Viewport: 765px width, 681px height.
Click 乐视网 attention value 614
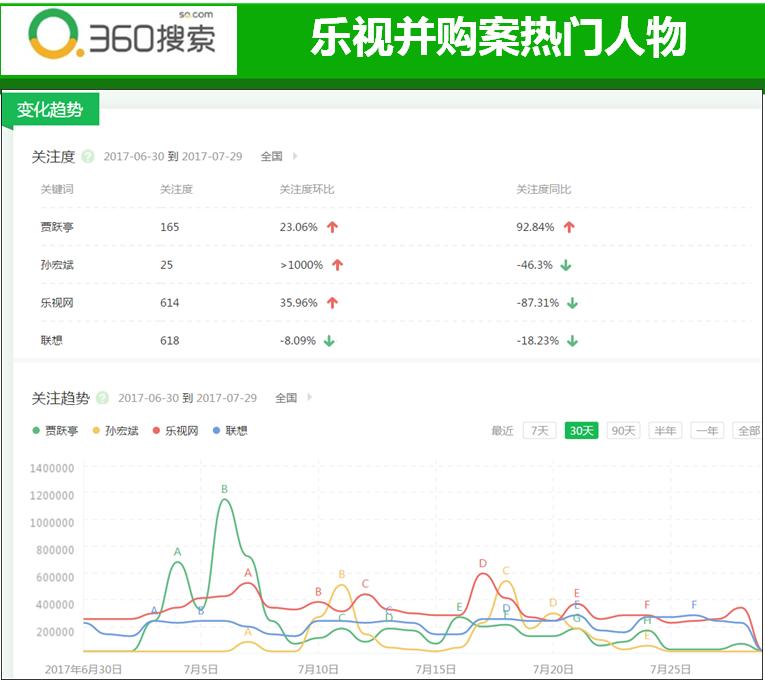click(x=169, y=303)
